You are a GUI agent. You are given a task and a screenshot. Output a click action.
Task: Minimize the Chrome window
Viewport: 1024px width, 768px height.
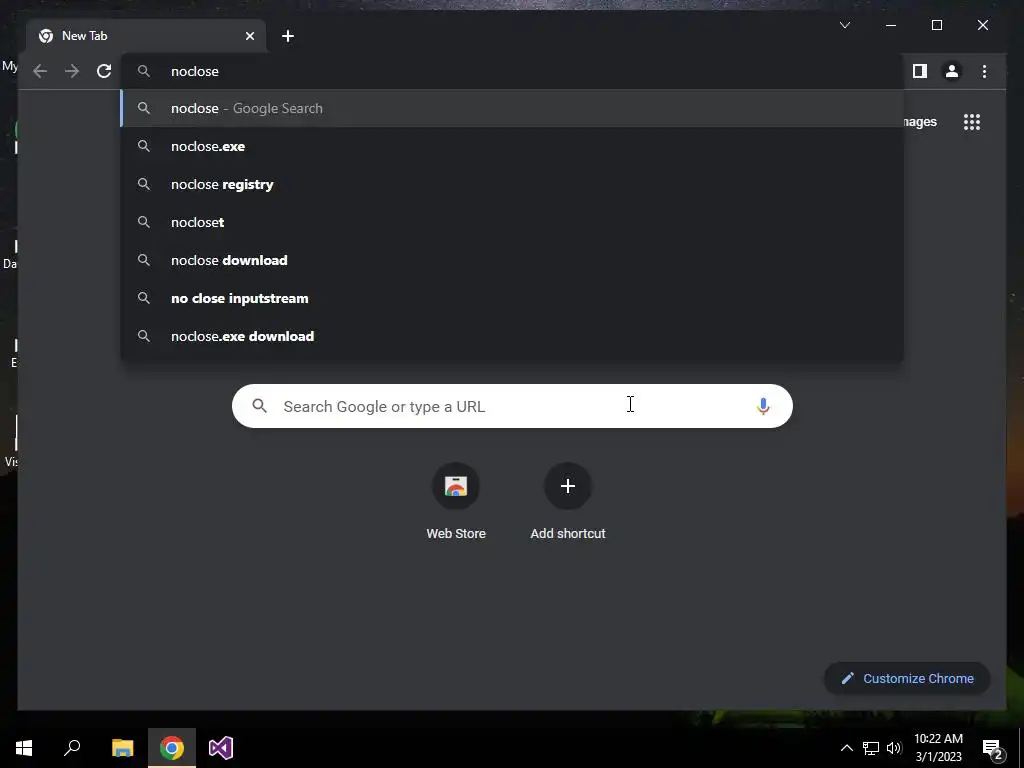891,25
